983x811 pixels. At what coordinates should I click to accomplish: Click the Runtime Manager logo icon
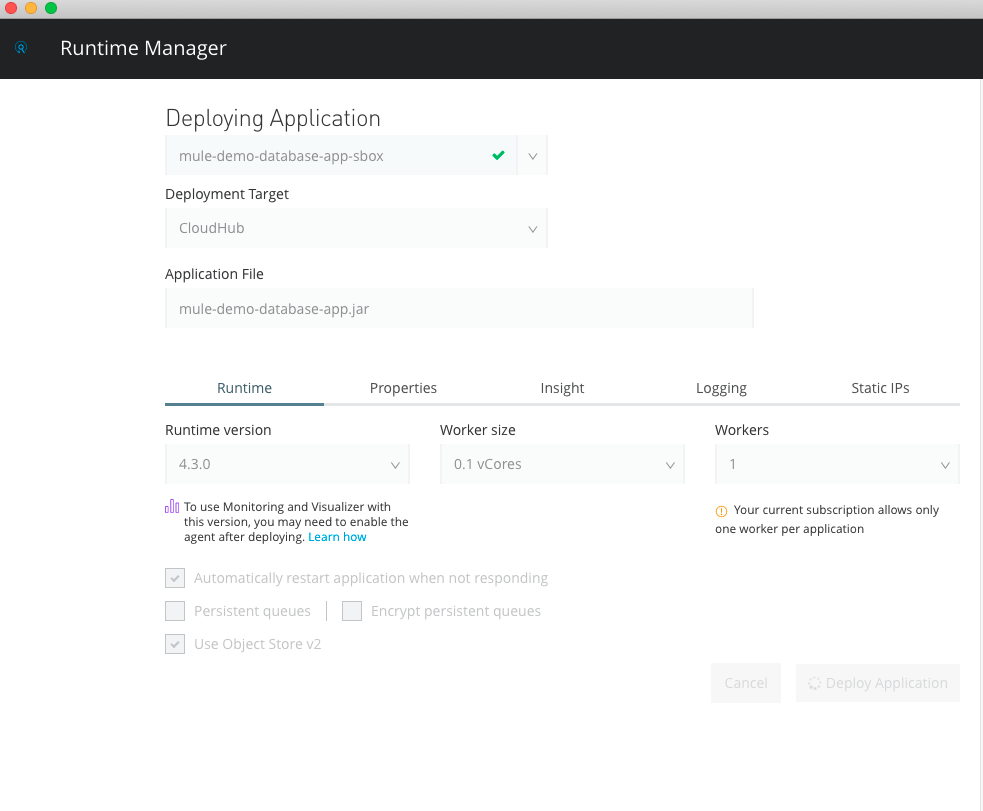(x=21, y=47)
